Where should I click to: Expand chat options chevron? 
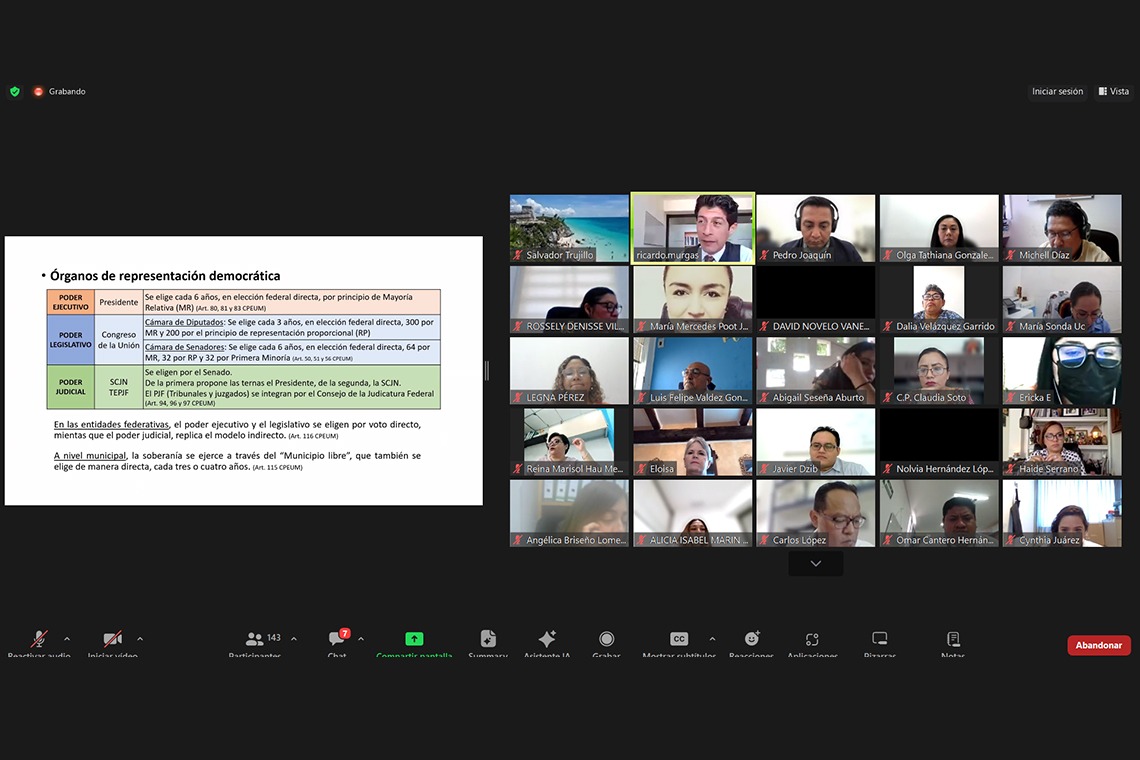pyautogui.click(x=361, y=639)
